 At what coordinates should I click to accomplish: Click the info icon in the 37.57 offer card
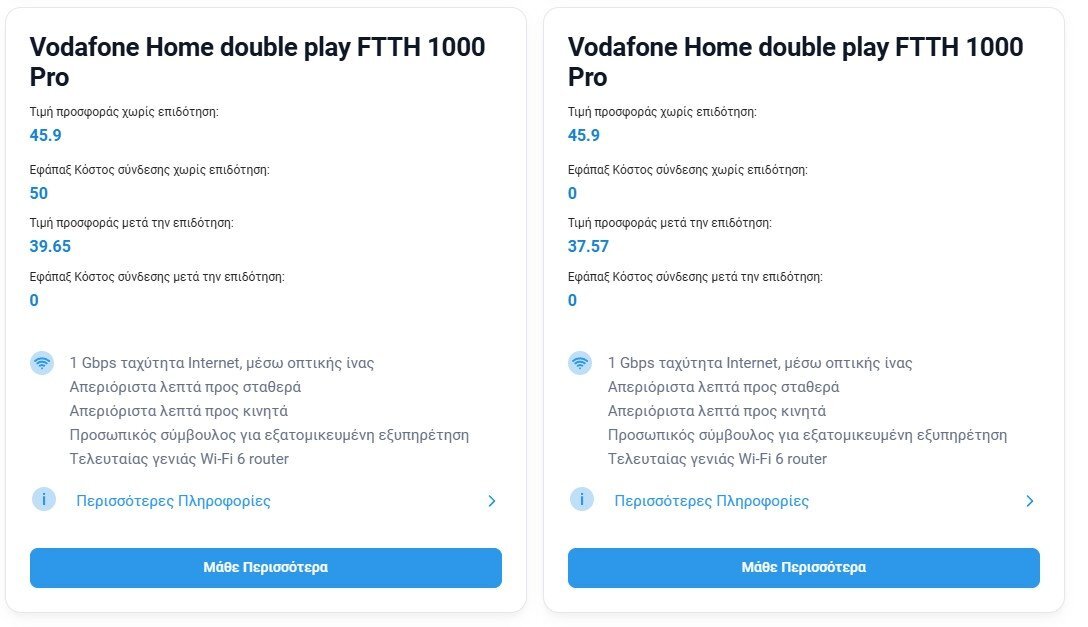581,499
